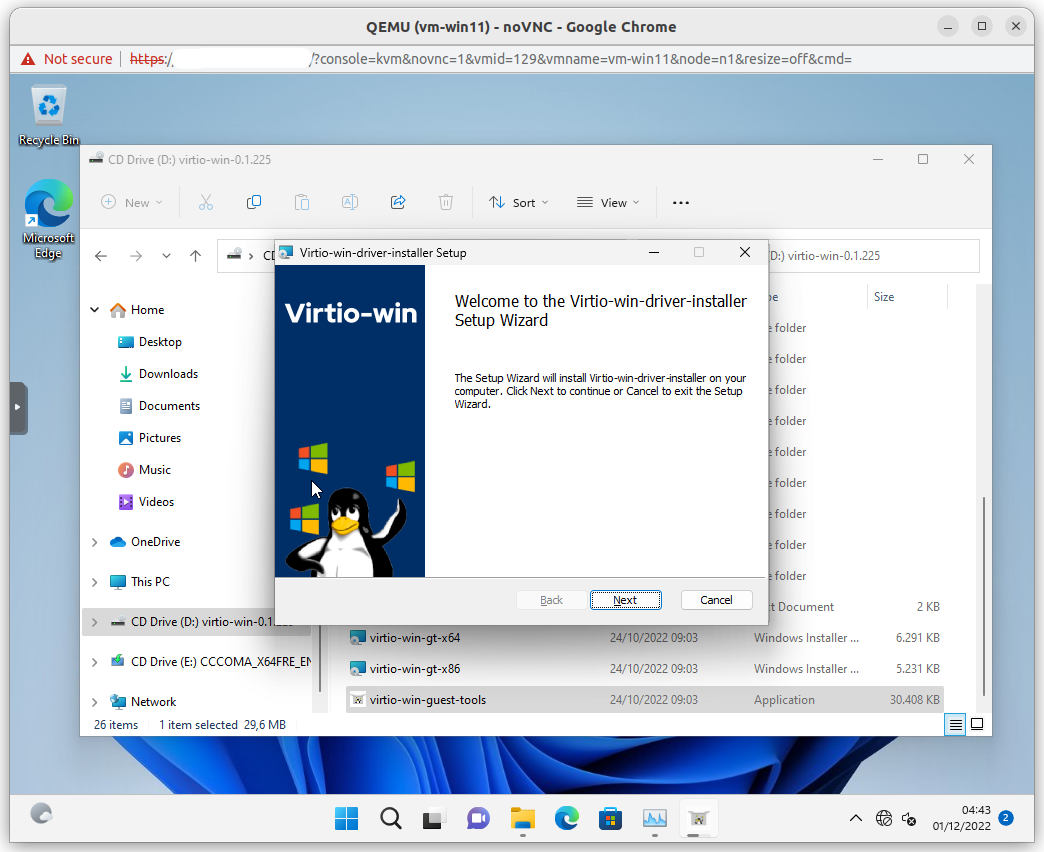This screenshot has height=852, width=1044.
Task: Open the Recycle Bin desktop icon
Action: point(49,116)
